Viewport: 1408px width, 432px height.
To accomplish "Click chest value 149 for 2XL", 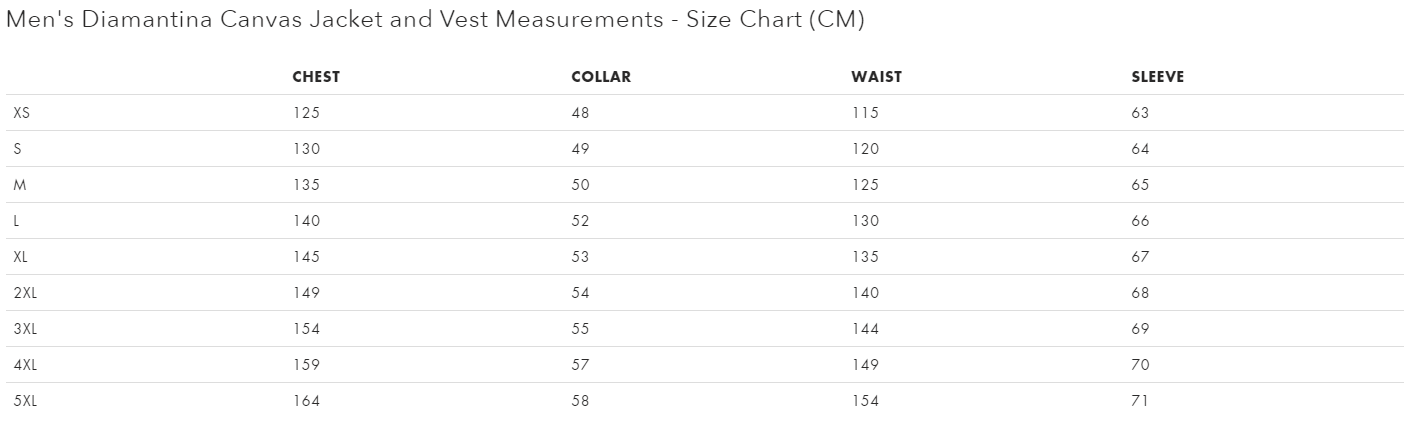I will [306, 293].
